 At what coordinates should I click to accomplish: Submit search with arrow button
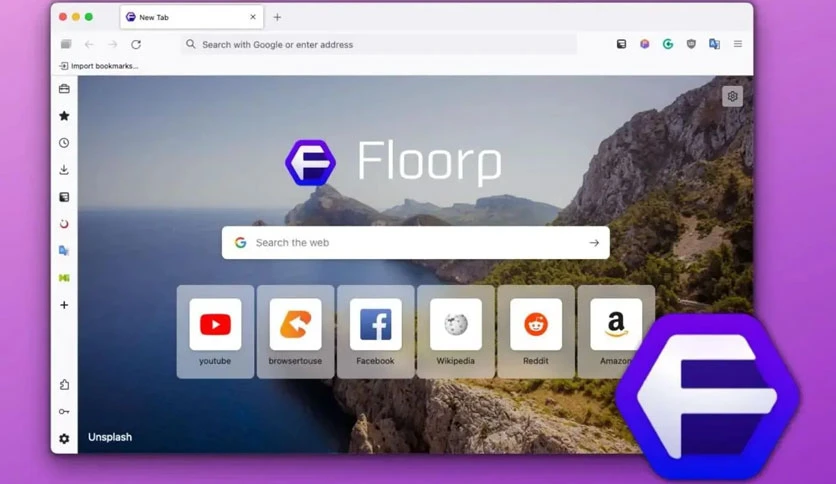coord(594,243)
